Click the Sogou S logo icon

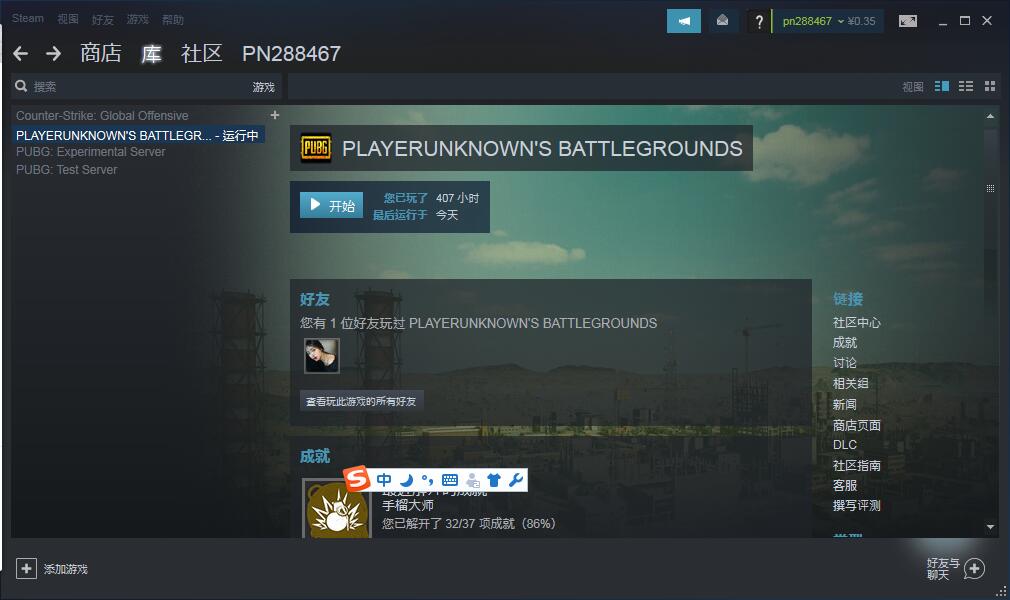click(356, 478)
